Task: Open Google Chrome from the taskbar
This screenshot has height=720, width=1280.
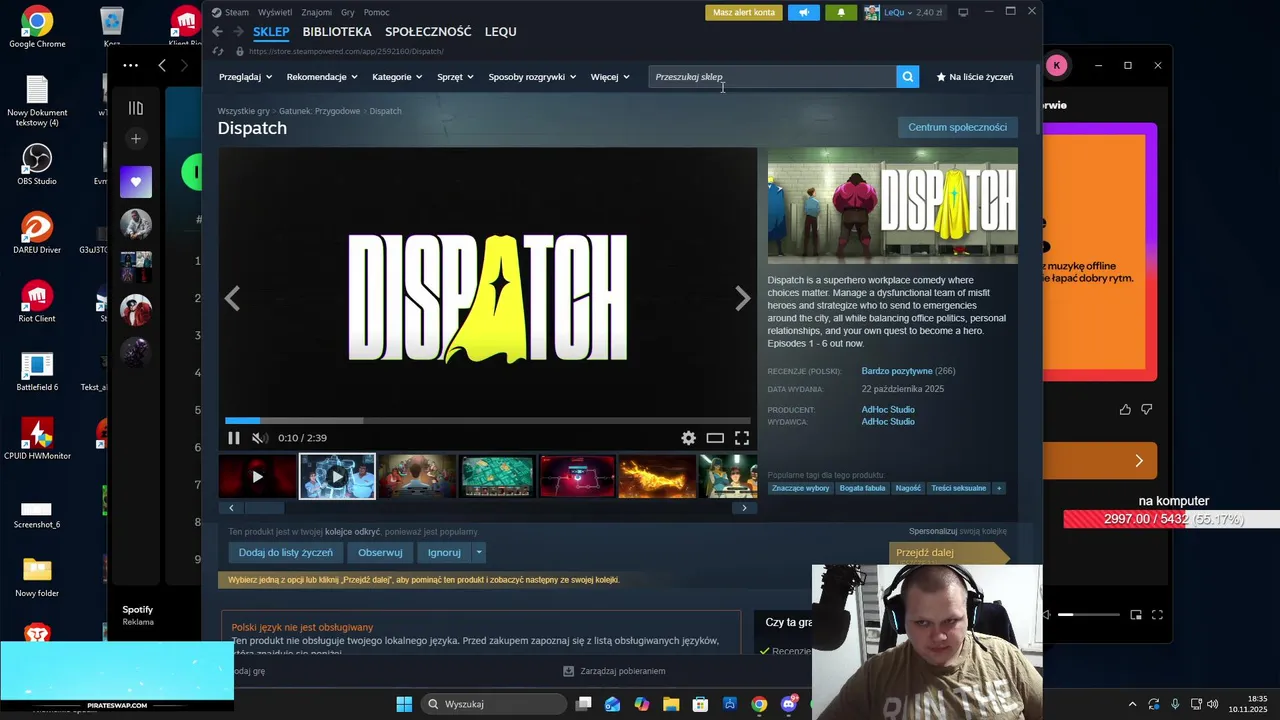Action: (759, 704)
